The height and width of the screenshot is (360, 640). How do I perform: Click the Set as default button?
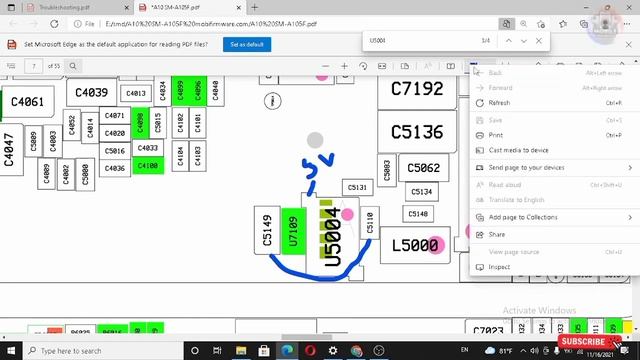pyautogui.click(x=247, y=44)
